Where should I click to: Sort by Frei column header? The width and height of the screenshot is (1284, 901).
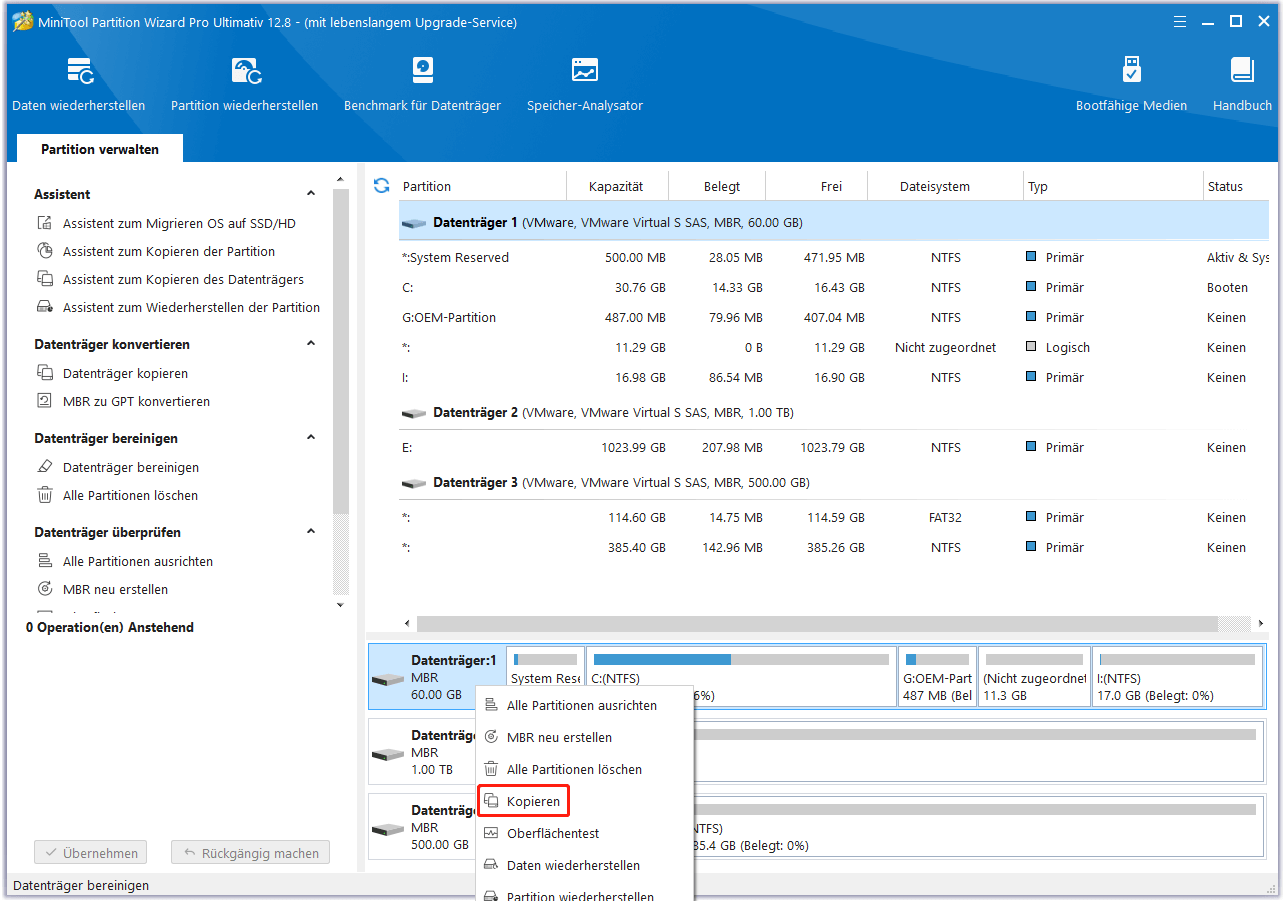click(817, 186)
